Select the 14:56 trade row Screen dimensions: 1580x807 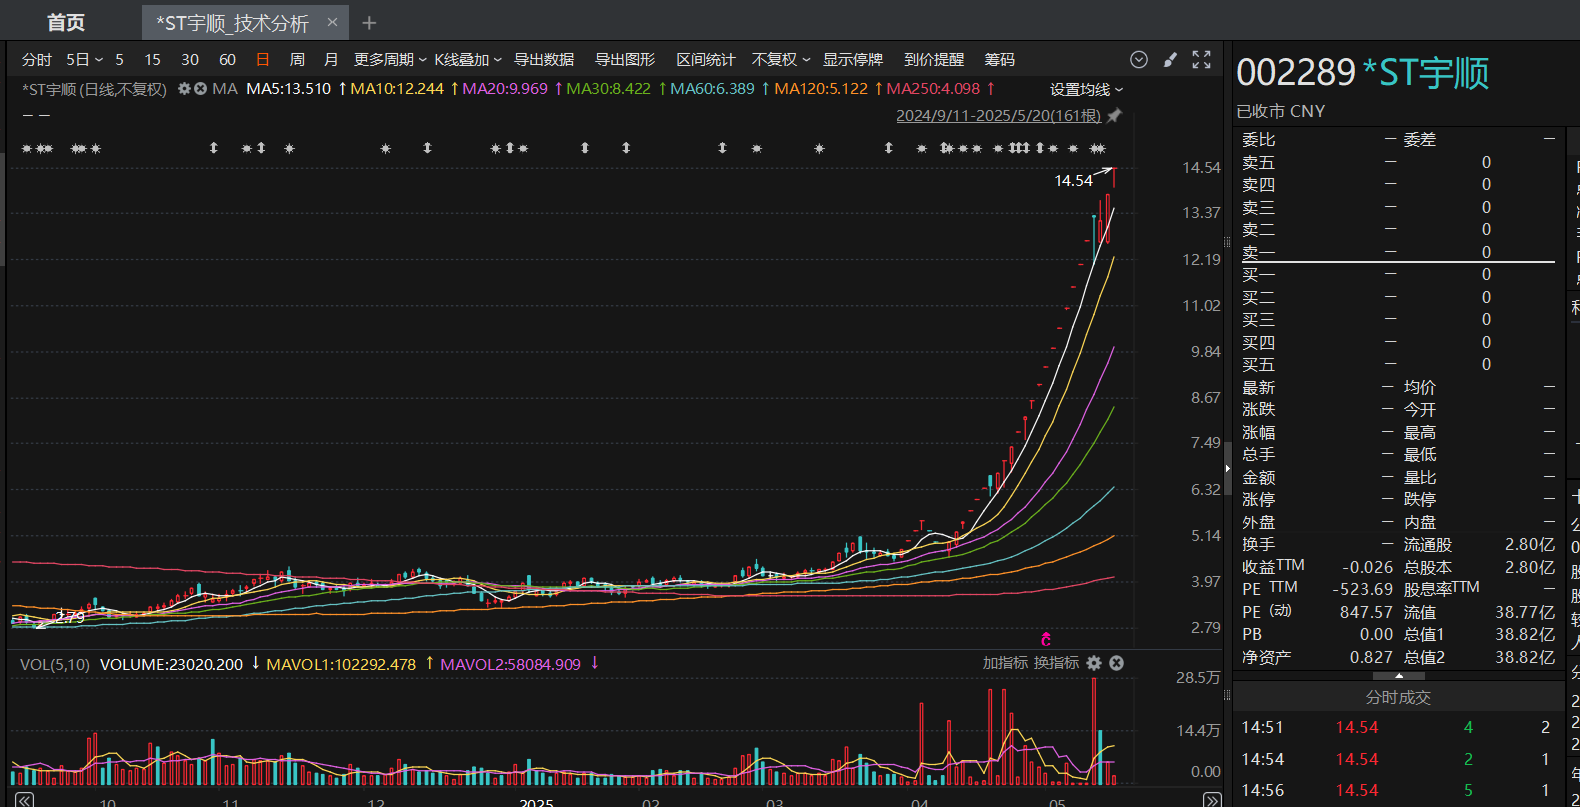pos(1398,790)
